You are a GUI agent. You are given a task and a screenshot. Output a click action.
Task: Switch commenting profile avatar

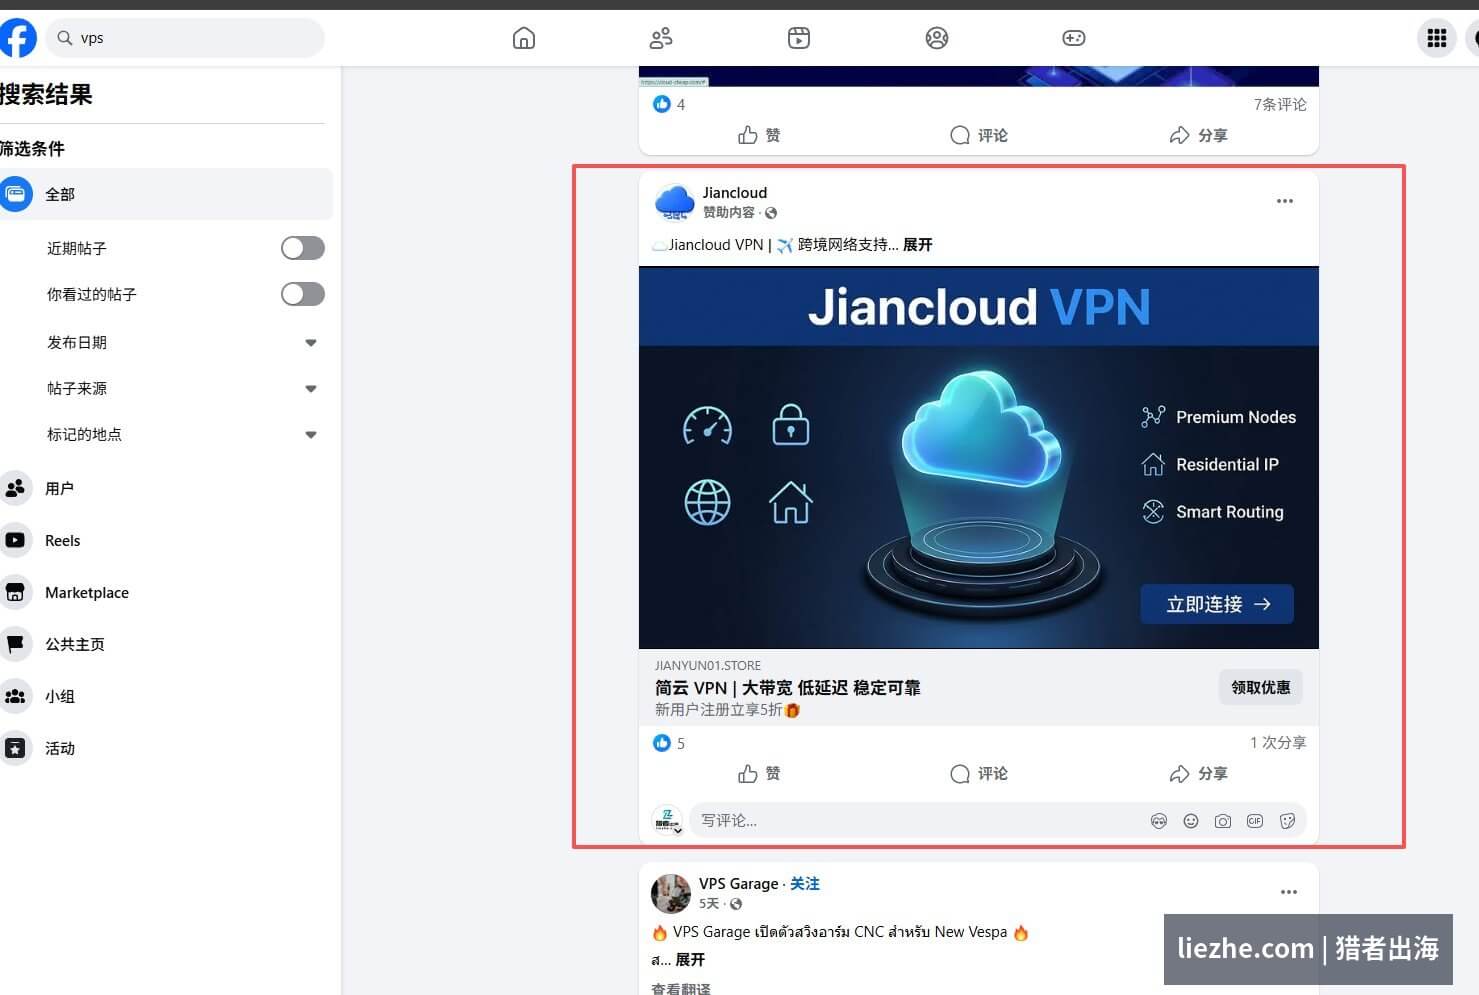pyautogui.click(x=667, y=821)
